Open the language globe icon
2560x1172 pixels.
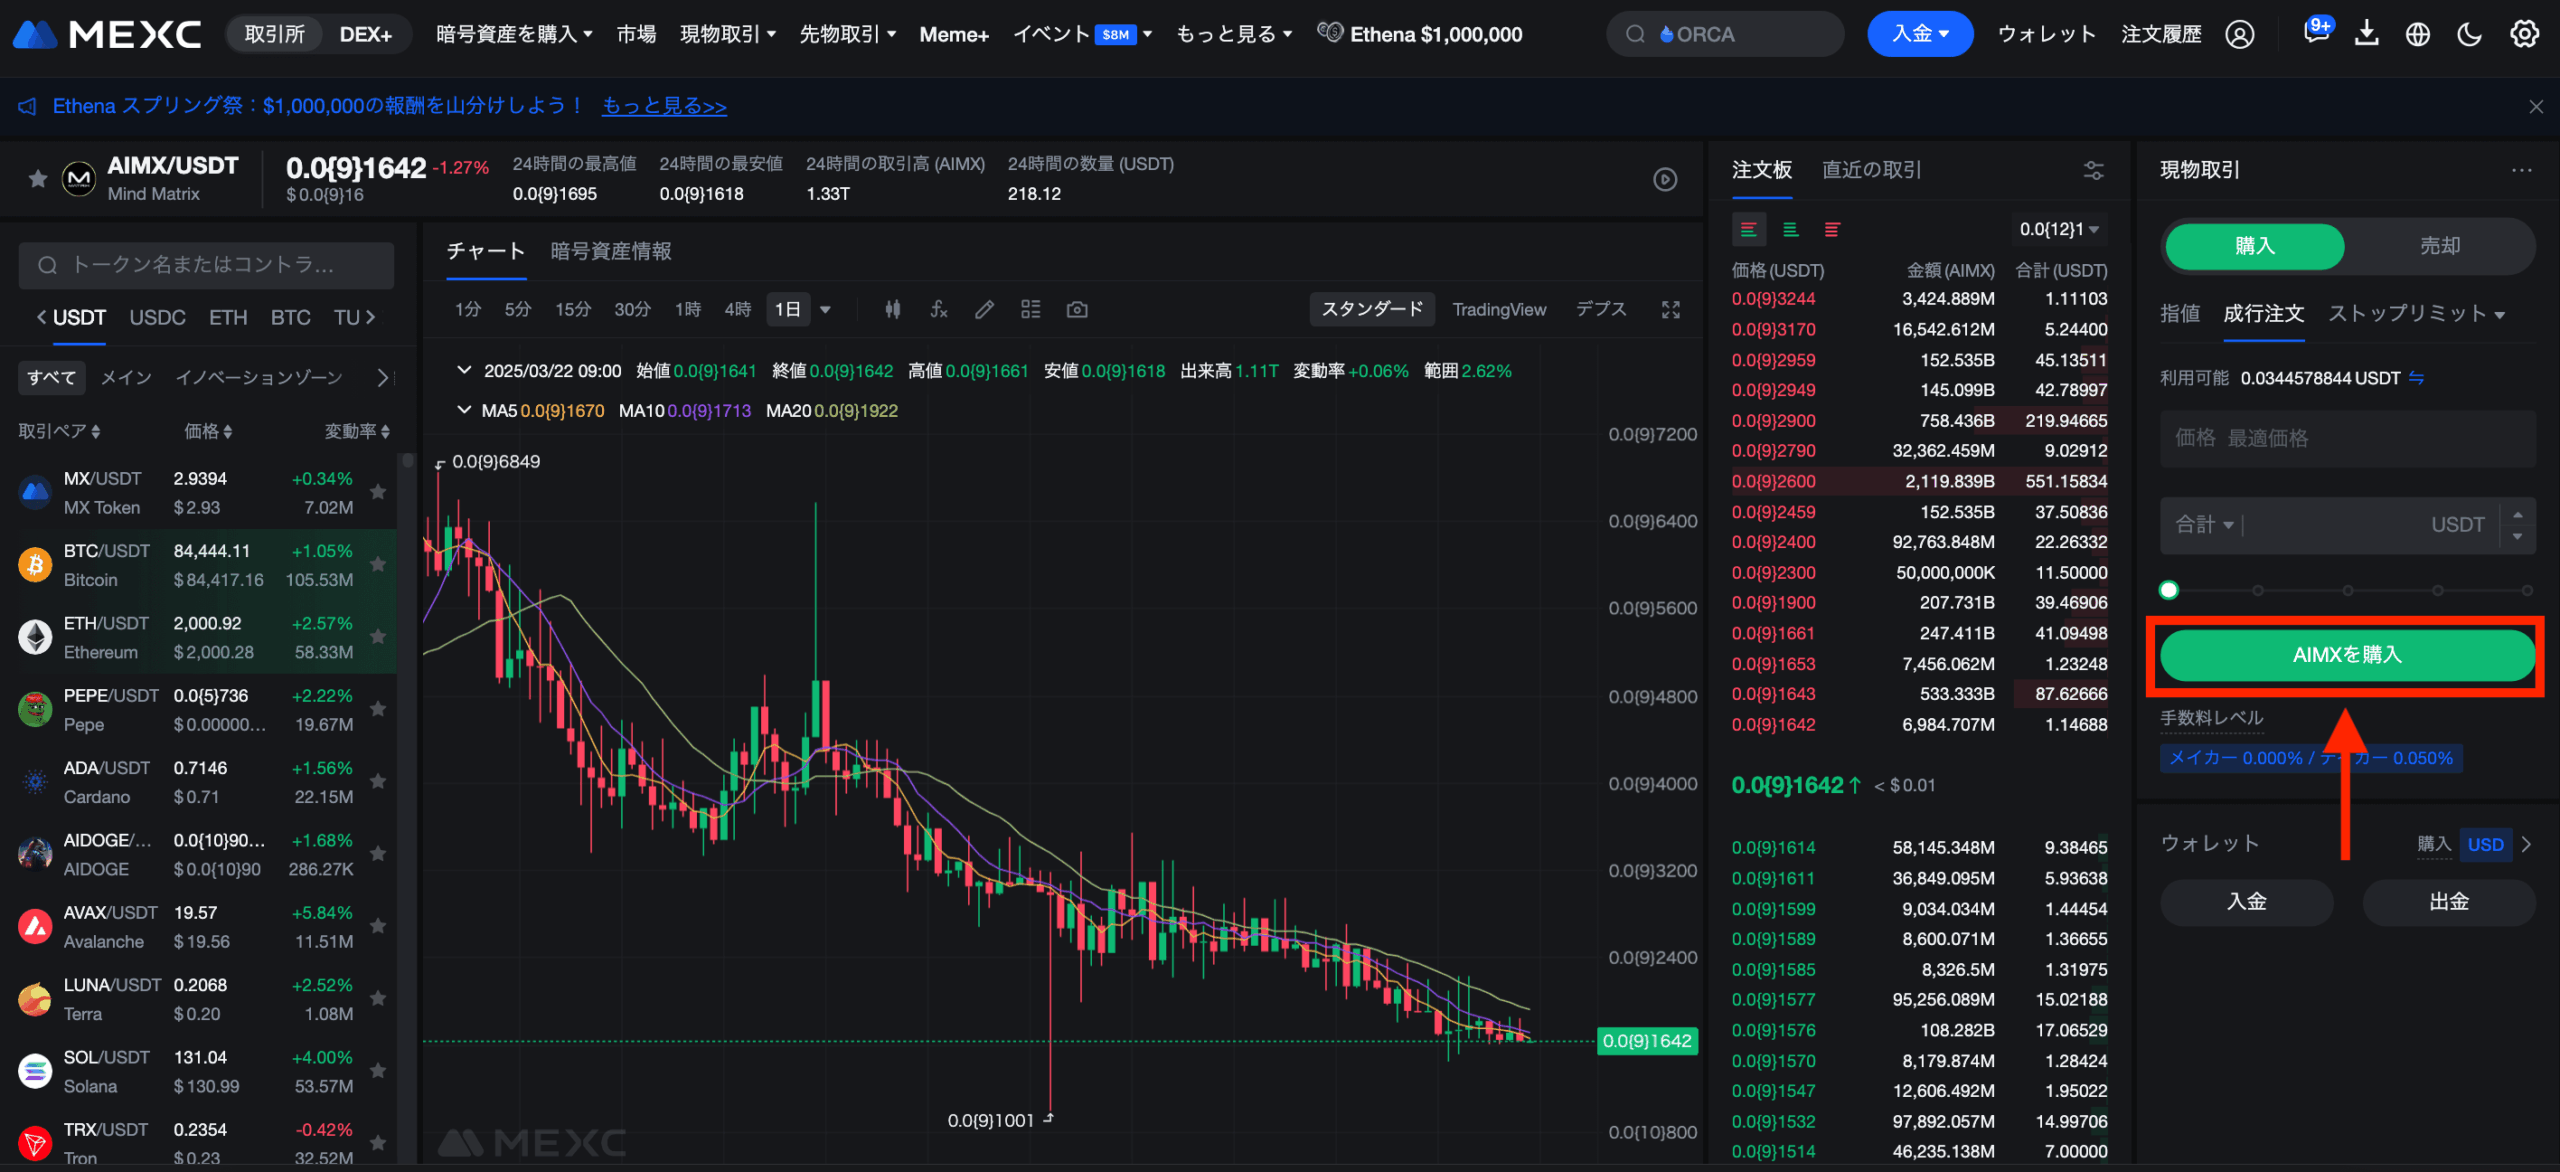point(2418,35)
